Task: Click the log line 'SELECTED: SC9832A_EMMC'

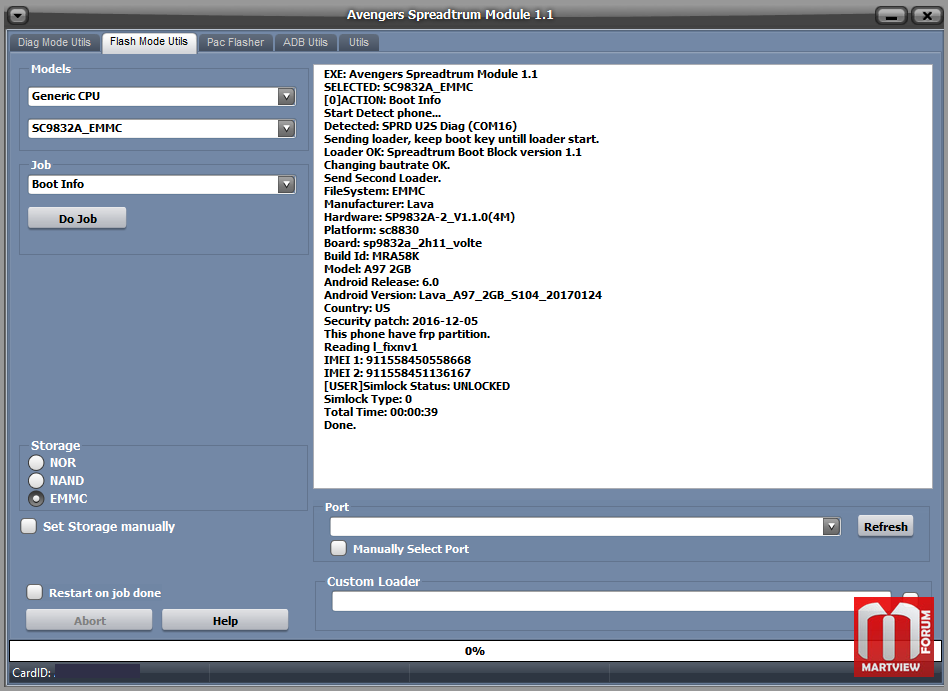Action: coord(398,87)
